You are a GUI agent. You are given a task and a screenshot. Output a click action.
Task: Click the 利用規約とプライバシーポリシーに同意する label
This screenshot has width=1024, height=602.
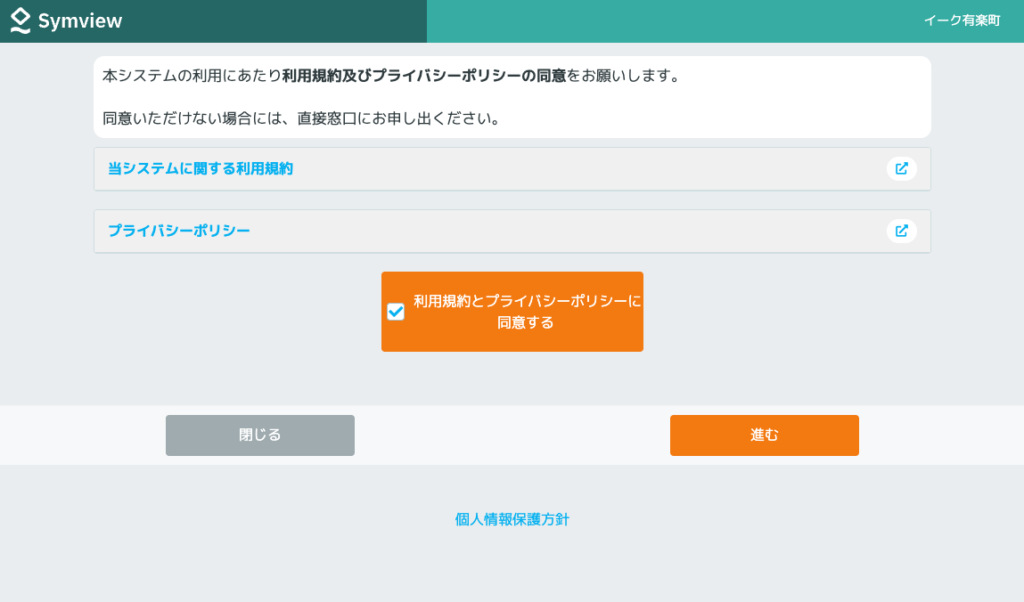[x=526, y=311]
